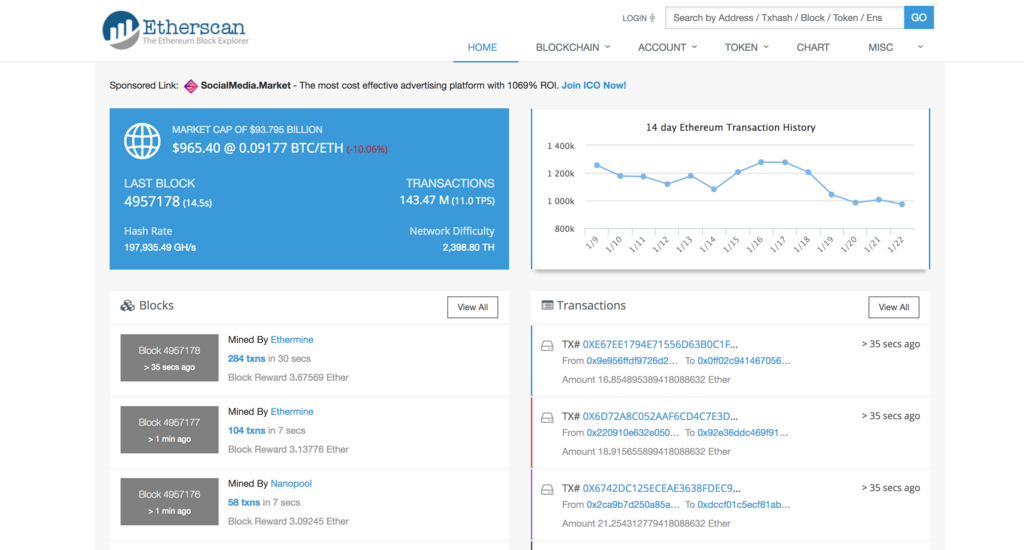
Task: Click icon beside TX# 0X6D72A8C052AAF6CD4C7E3D
Action: [x=547, y=417]
